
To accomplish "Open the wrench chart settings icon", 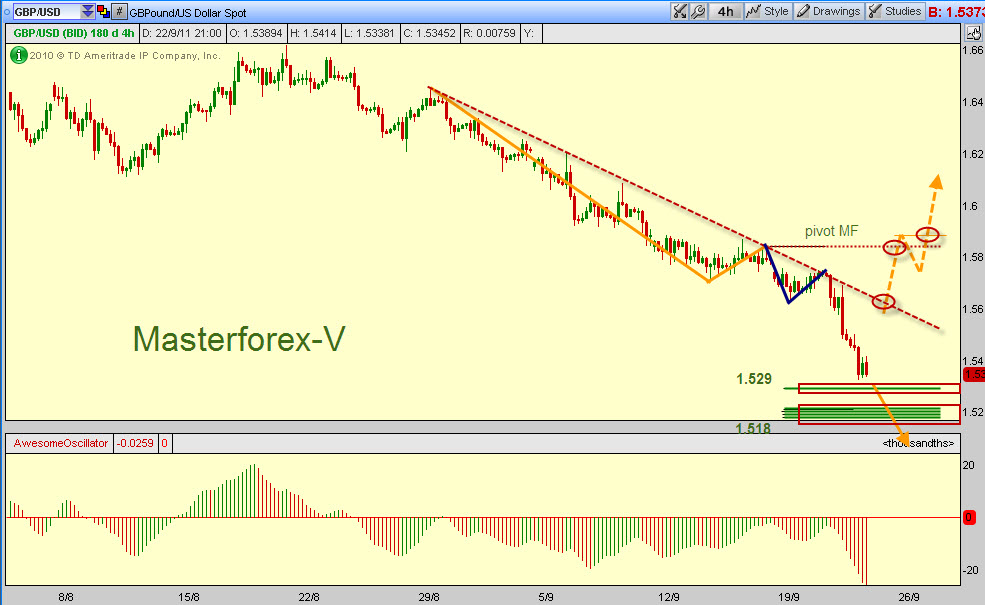I will (698, 11).
